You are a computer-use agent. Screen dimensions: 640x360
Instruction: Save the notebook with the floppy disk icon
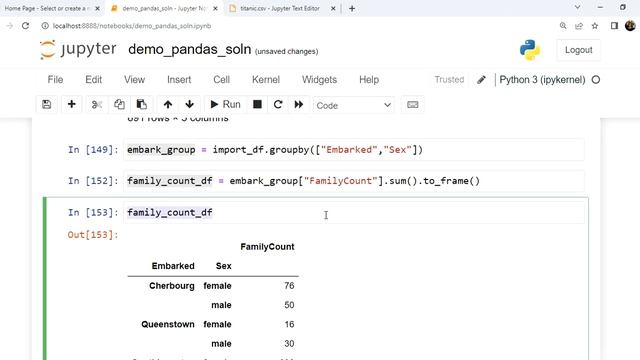[47, 104]
